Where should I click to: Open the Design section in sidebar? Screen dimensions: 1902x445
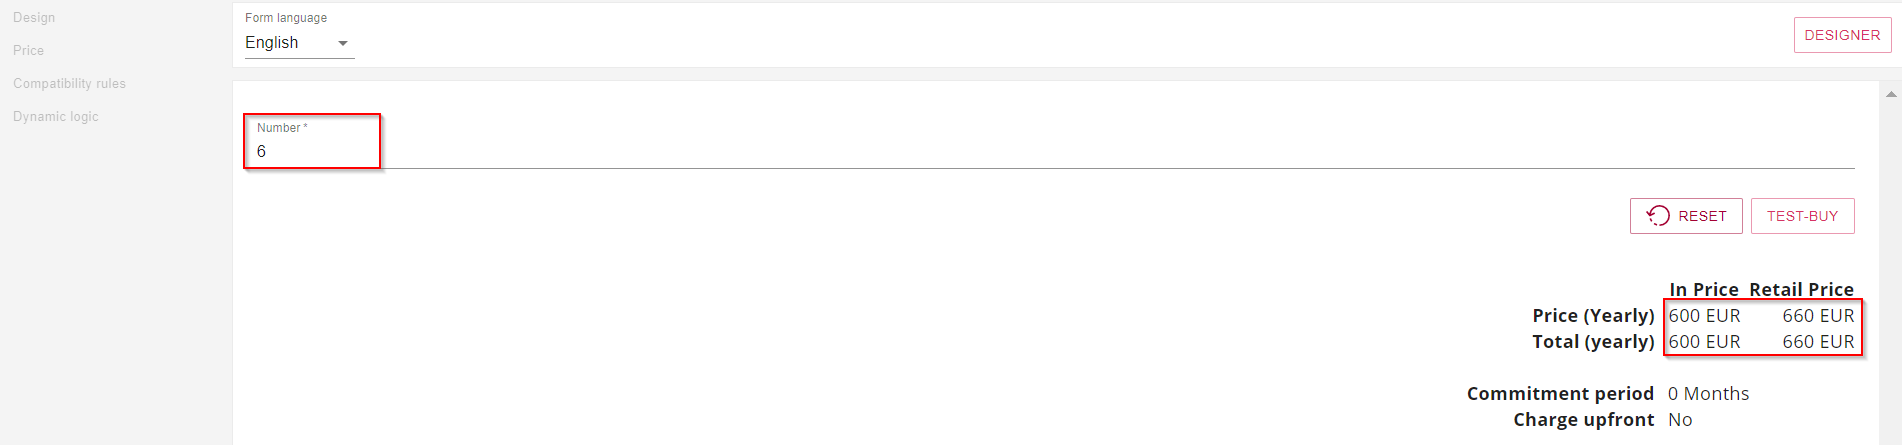click(34, 18)
